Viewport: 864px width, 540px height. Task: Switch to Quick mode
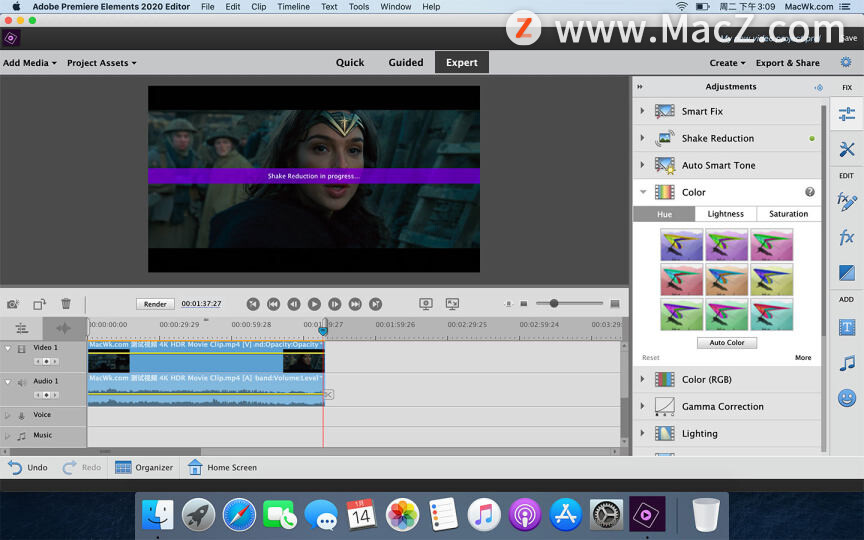click(x=350, y=62)
